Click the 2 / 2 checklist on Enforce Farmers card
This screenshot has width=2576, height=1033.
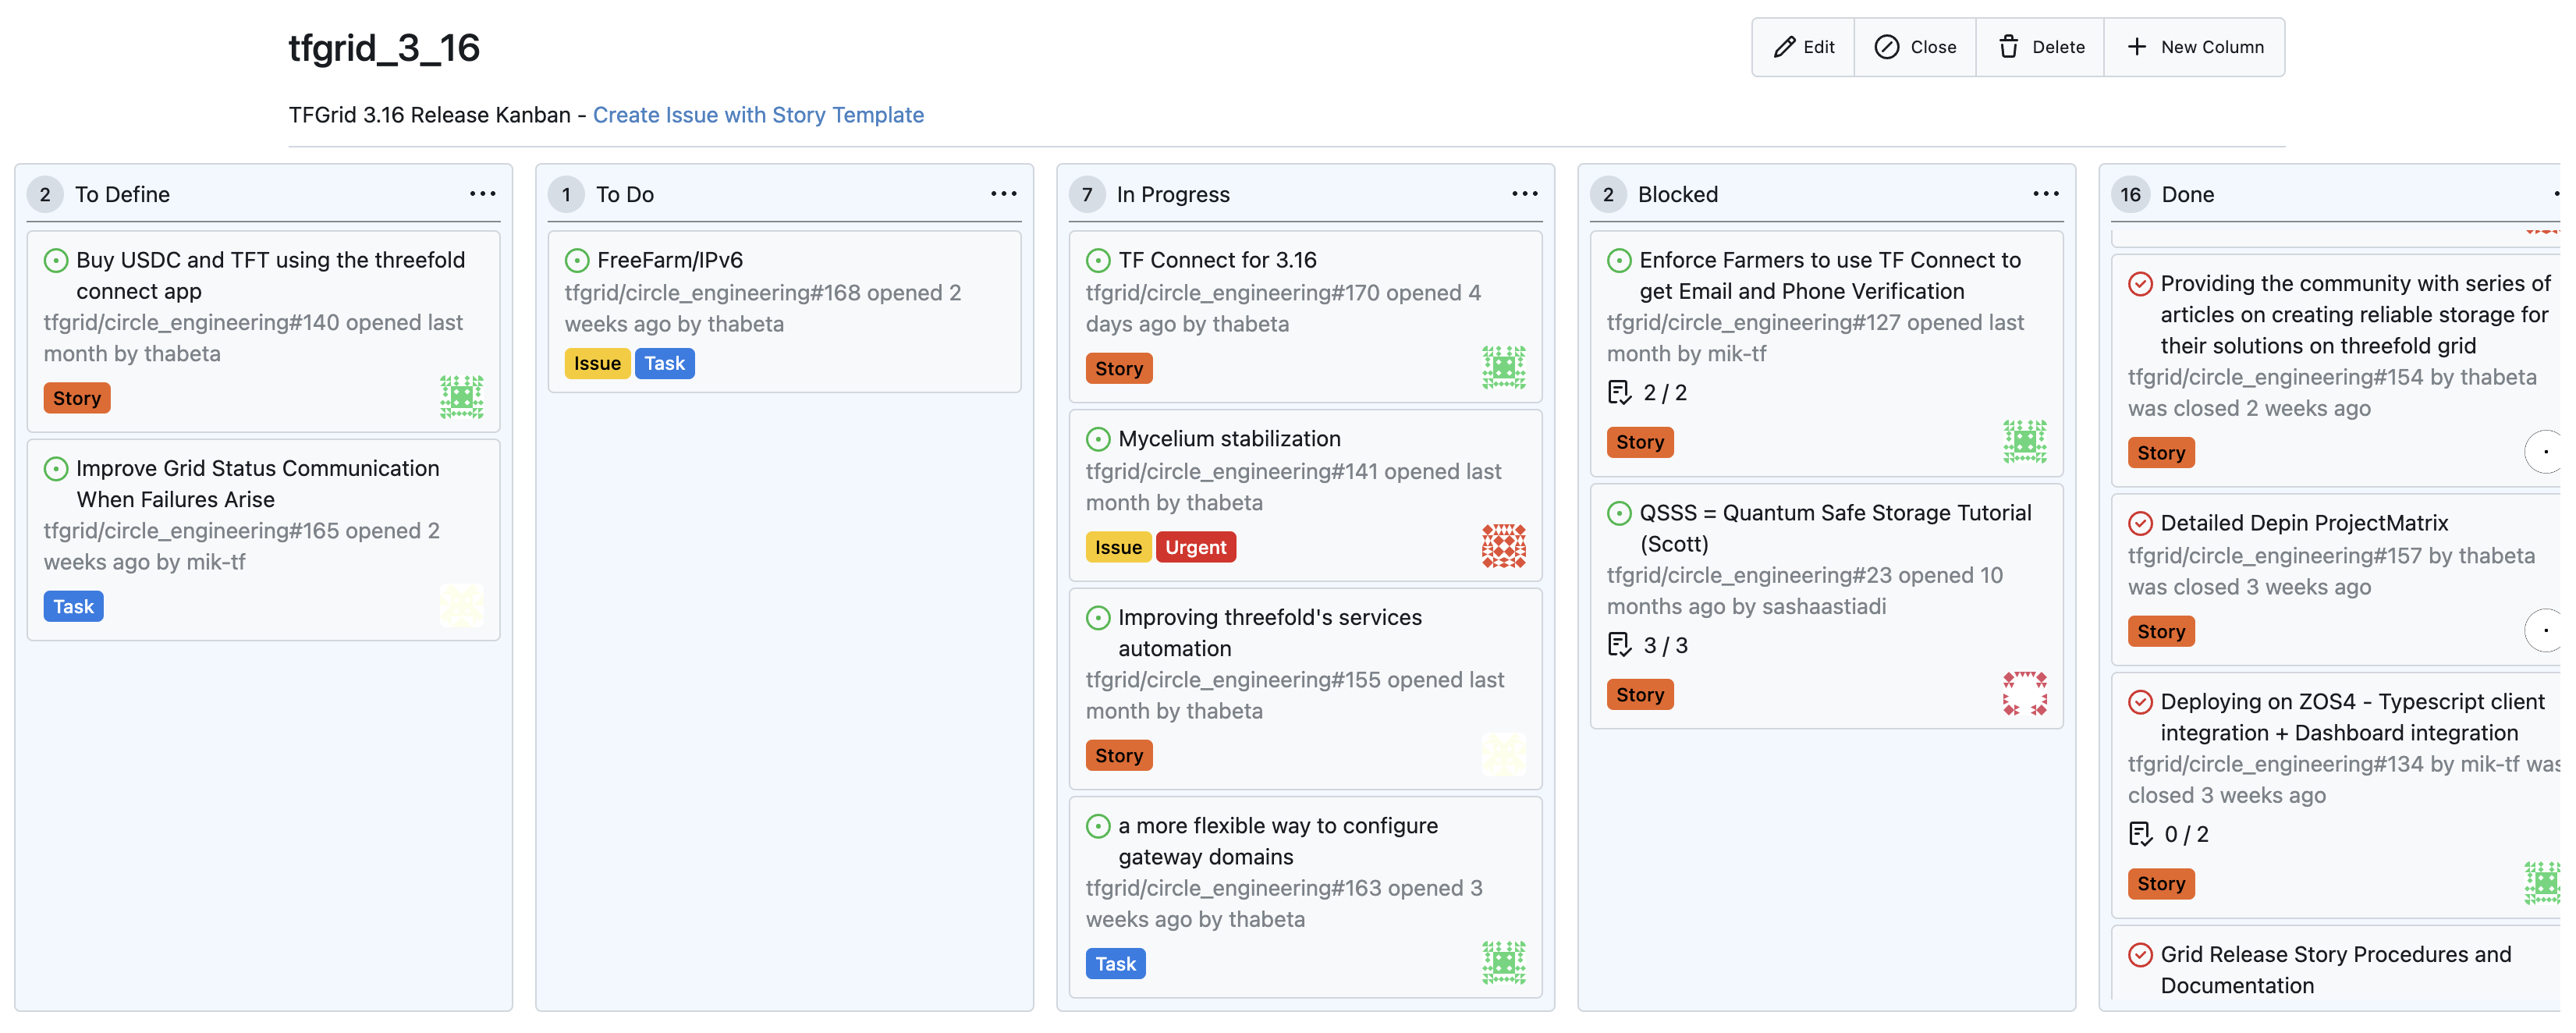pos(1647,393)
